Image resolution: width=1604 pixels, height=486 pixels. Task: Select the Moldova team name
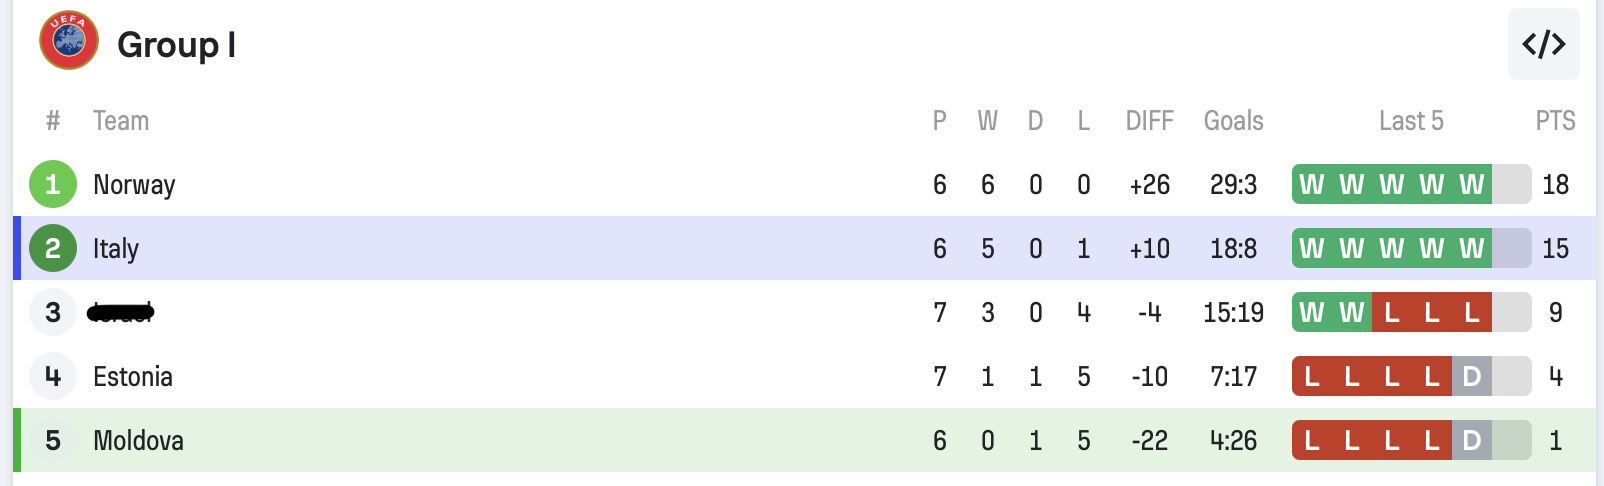[x=138, y=440]
